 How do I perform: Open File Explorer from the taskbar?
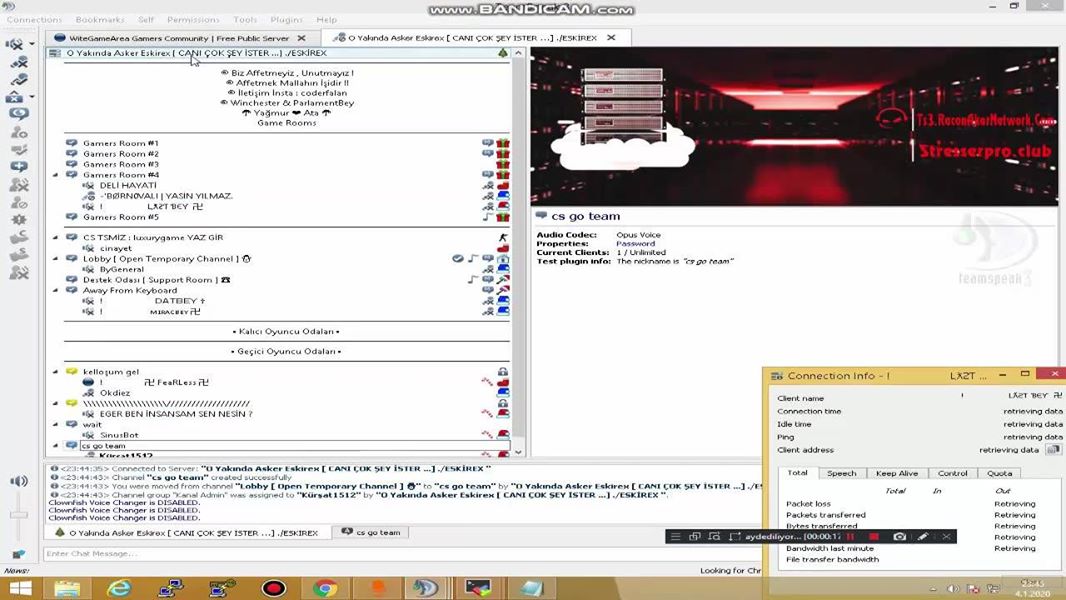coord(67,588)
